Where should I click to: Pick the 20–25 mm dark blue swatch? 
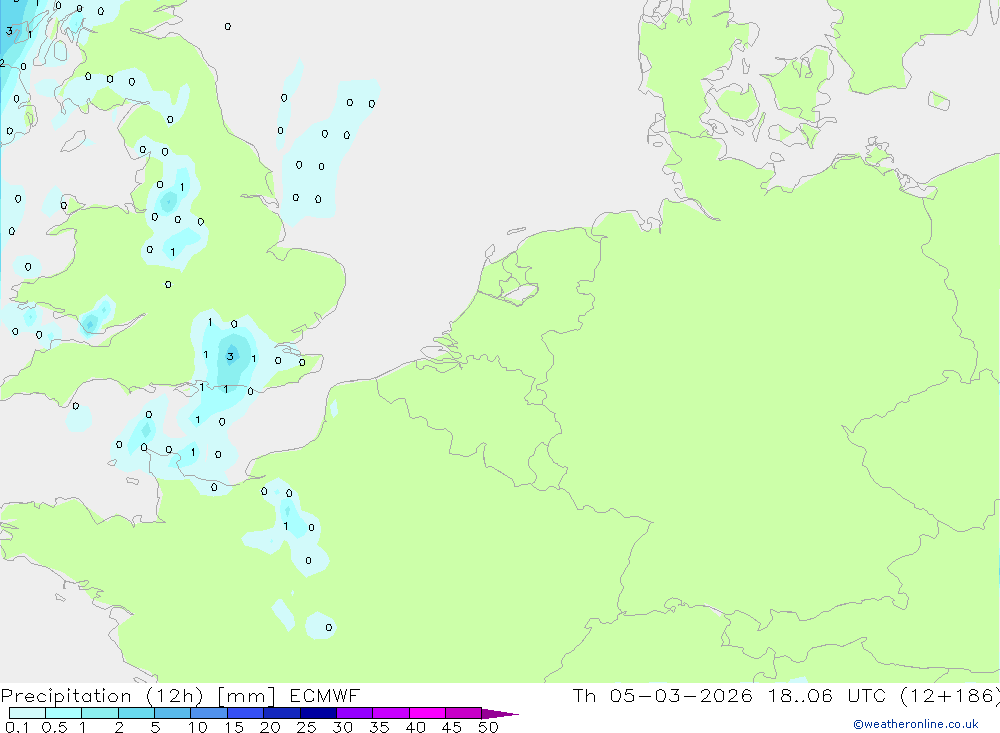pos(282,713)
